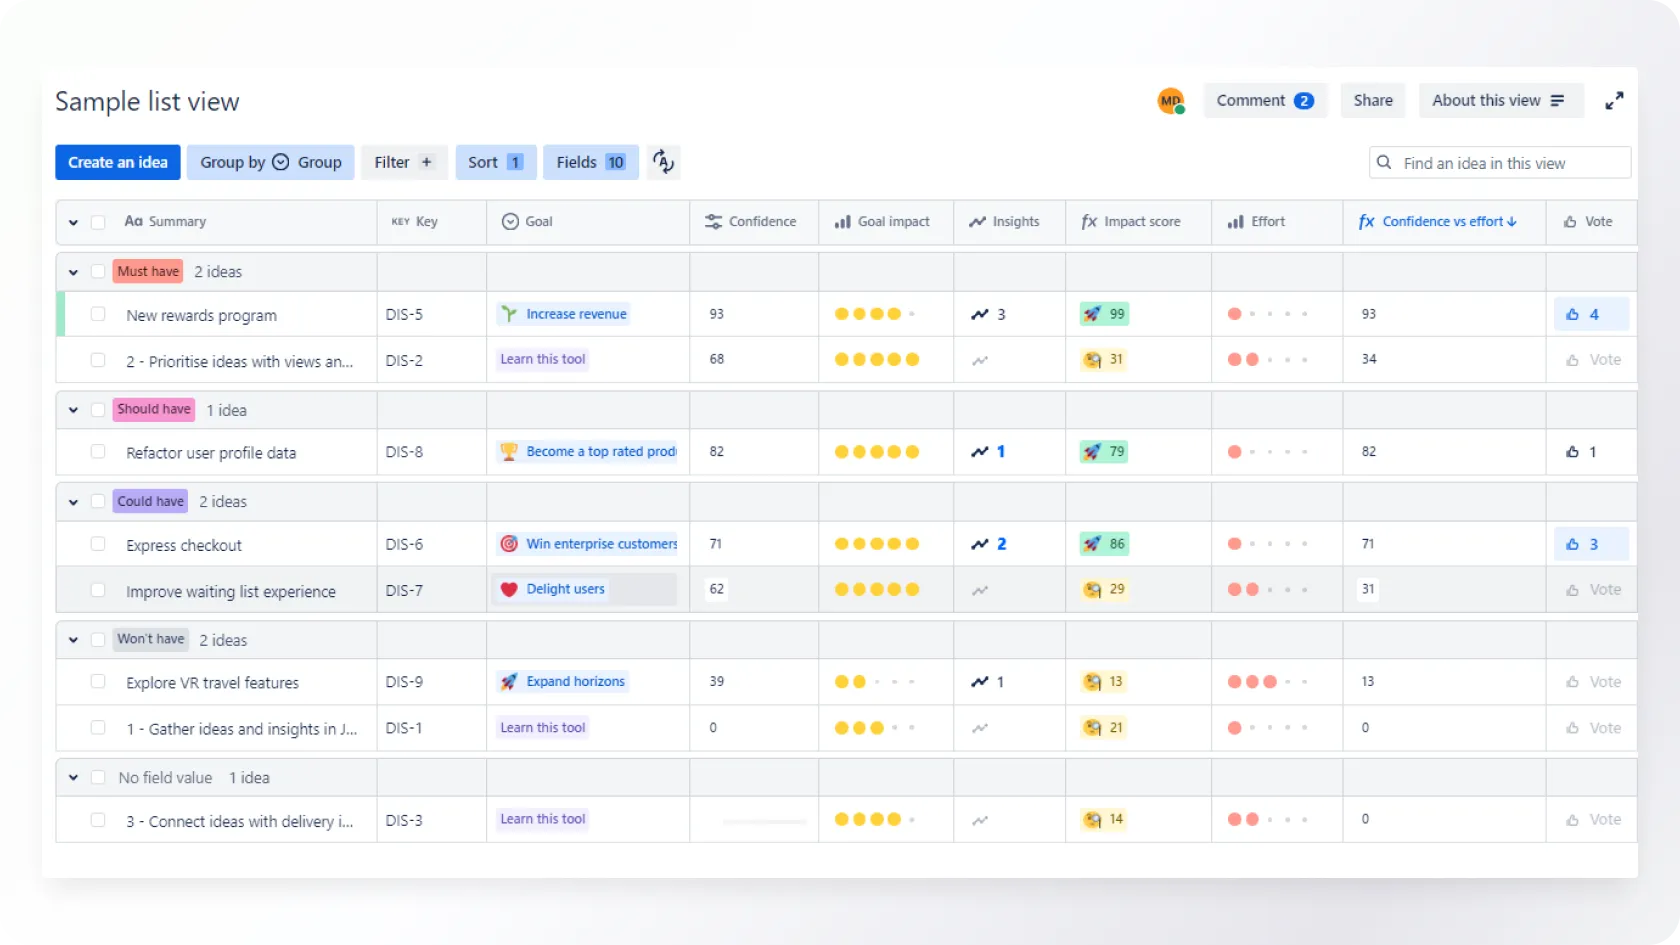Check the box for New rewards program
Screen dimensions: 1680x945
pos(98,314)
